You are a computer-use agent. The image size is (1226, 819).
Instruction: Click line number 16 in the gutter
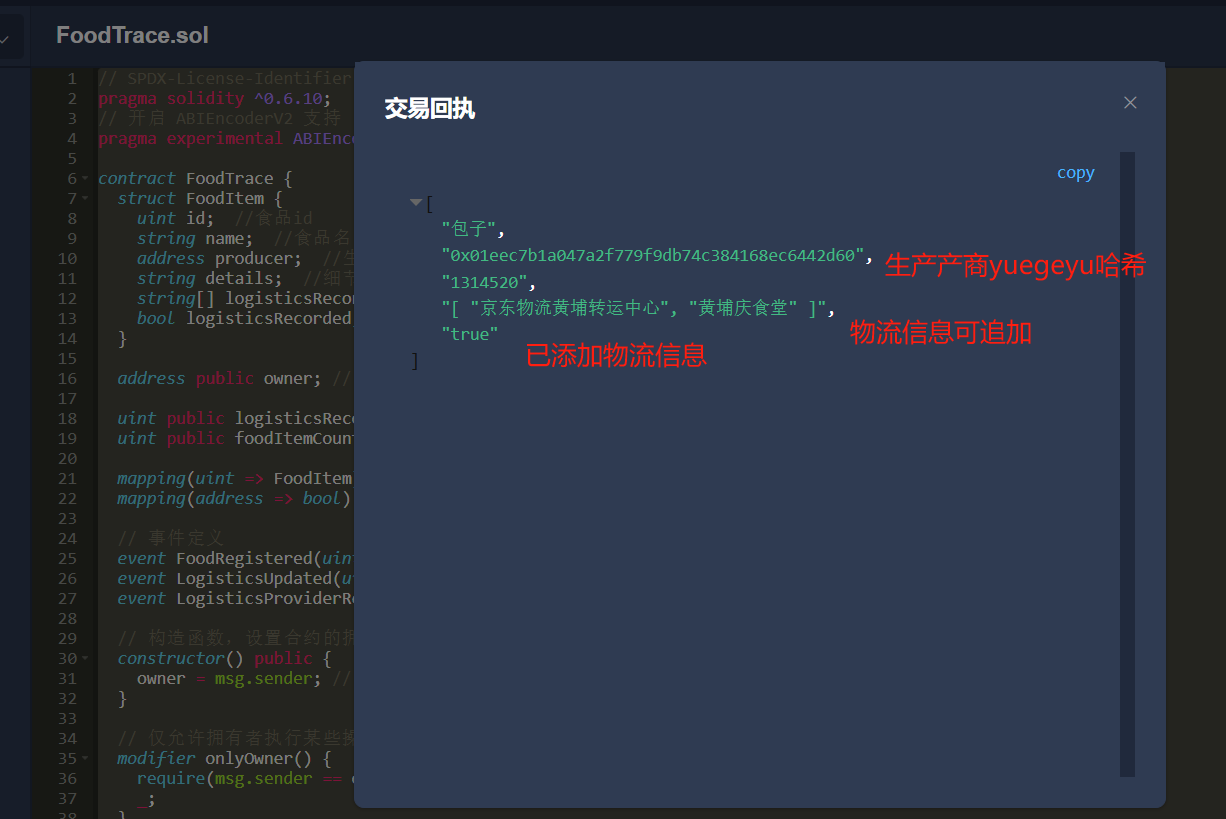[x=67, y=378]
